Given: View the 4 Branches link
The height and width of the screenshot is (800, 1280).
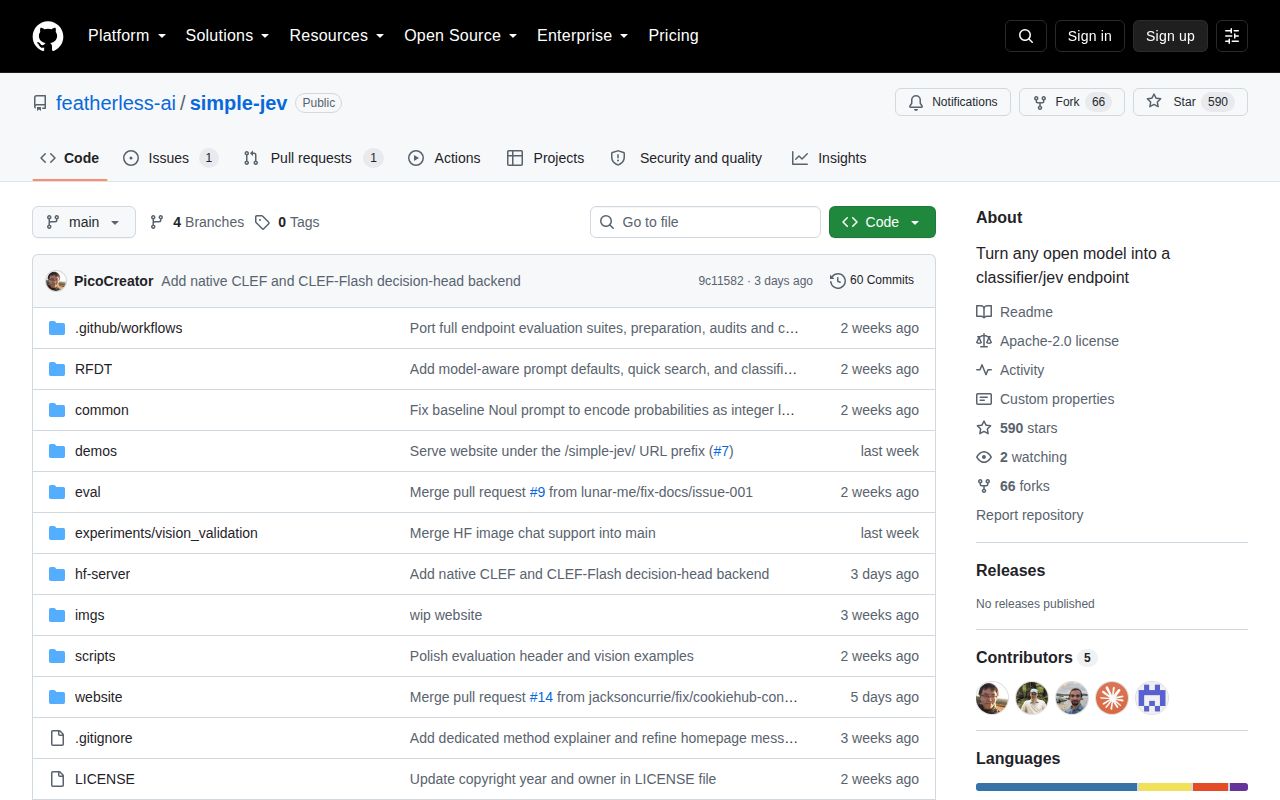Looking at the screenshot, I should [197, 222].
